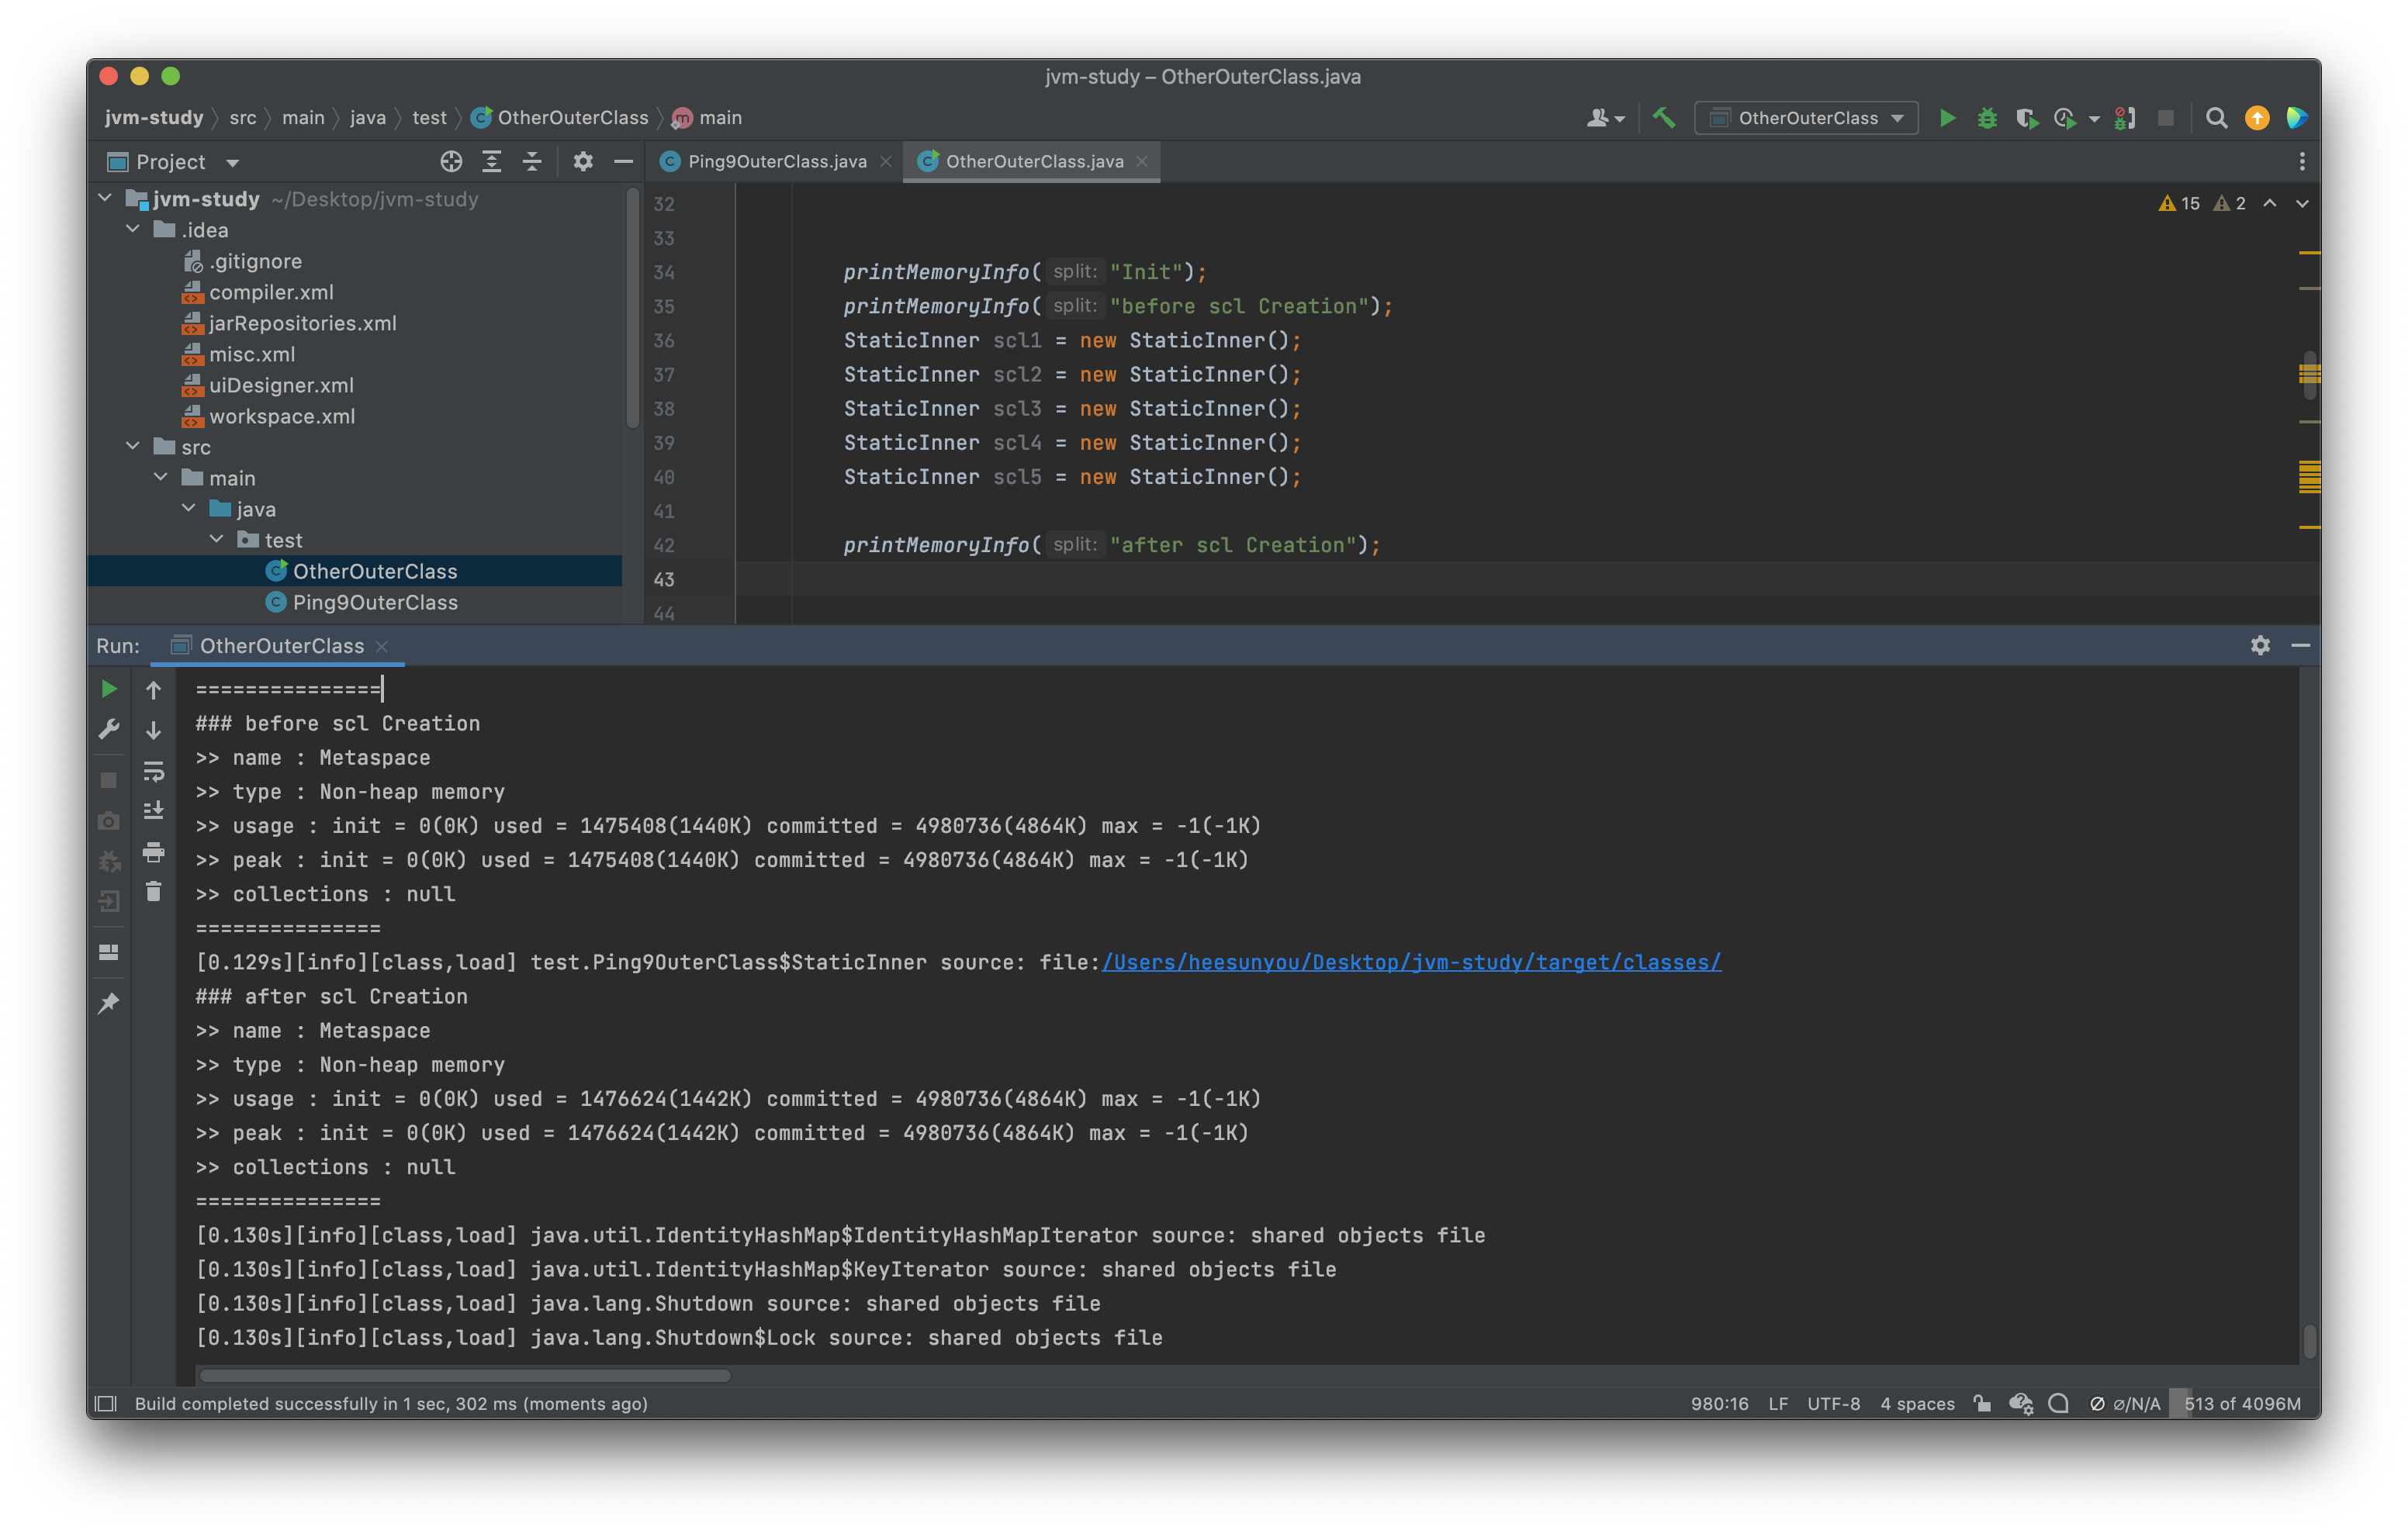The image size is (2408, 1534).
Task: Open the target/classes file path link
Action: (1411, 962)
